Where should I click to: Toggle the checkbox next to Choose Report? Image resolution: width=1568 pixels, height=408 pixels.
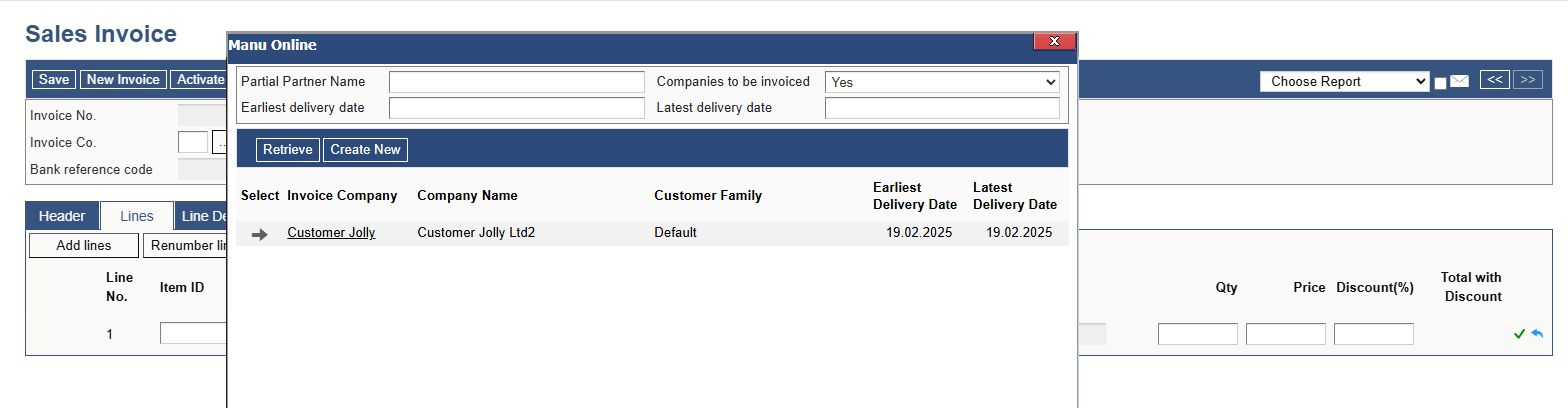pyautogui.click(x=1440, y=83)
